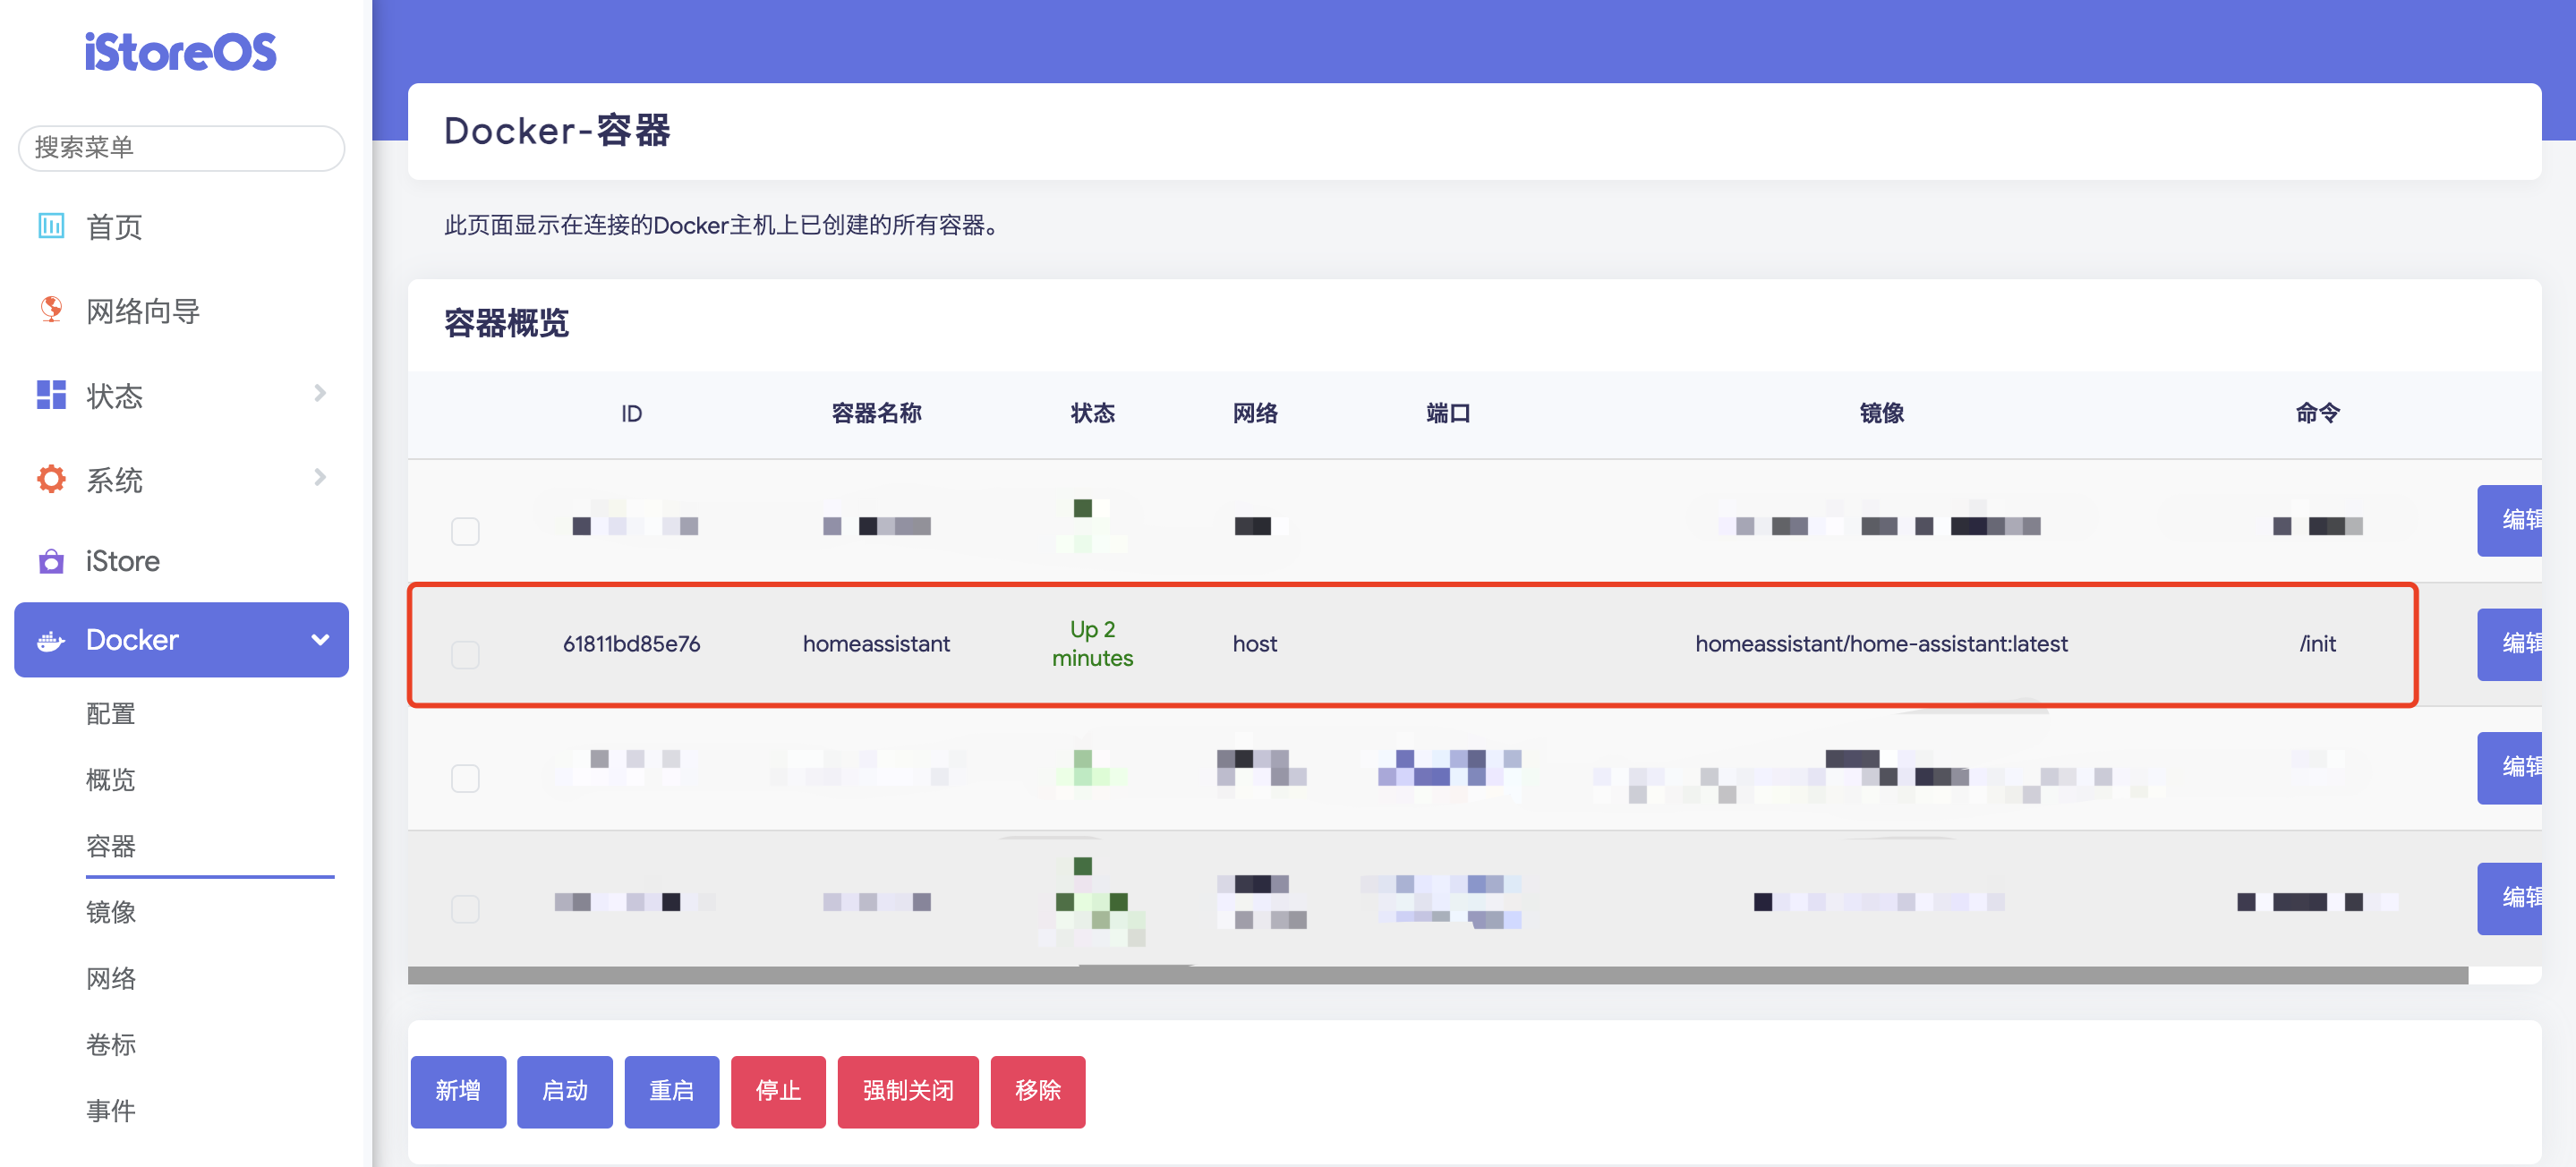Expand the 状态 menu chevron
This screenshot has width=2576, height=1167.
[320, 393]
